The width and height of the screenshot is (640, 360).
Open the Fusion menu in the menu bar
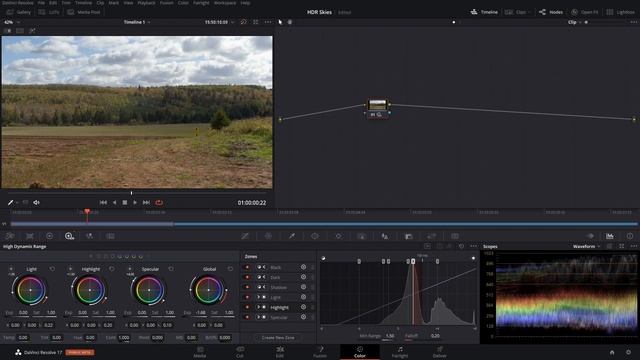167,3
